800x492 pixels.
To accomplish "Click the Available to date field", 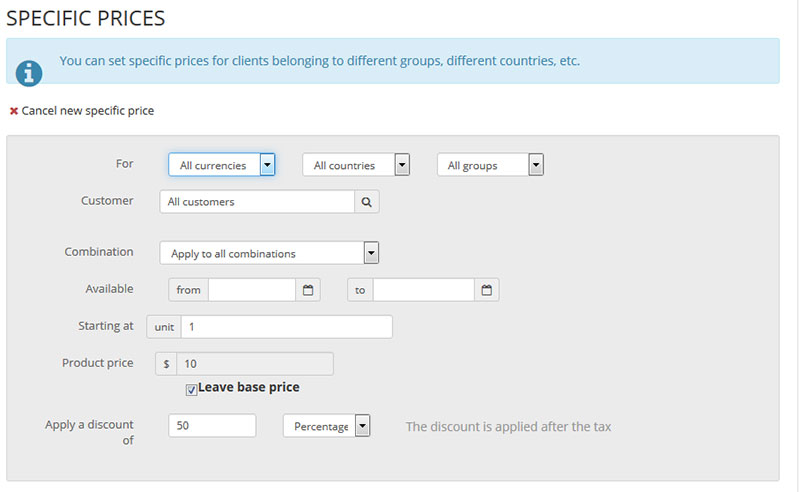I will pos(423,290).
